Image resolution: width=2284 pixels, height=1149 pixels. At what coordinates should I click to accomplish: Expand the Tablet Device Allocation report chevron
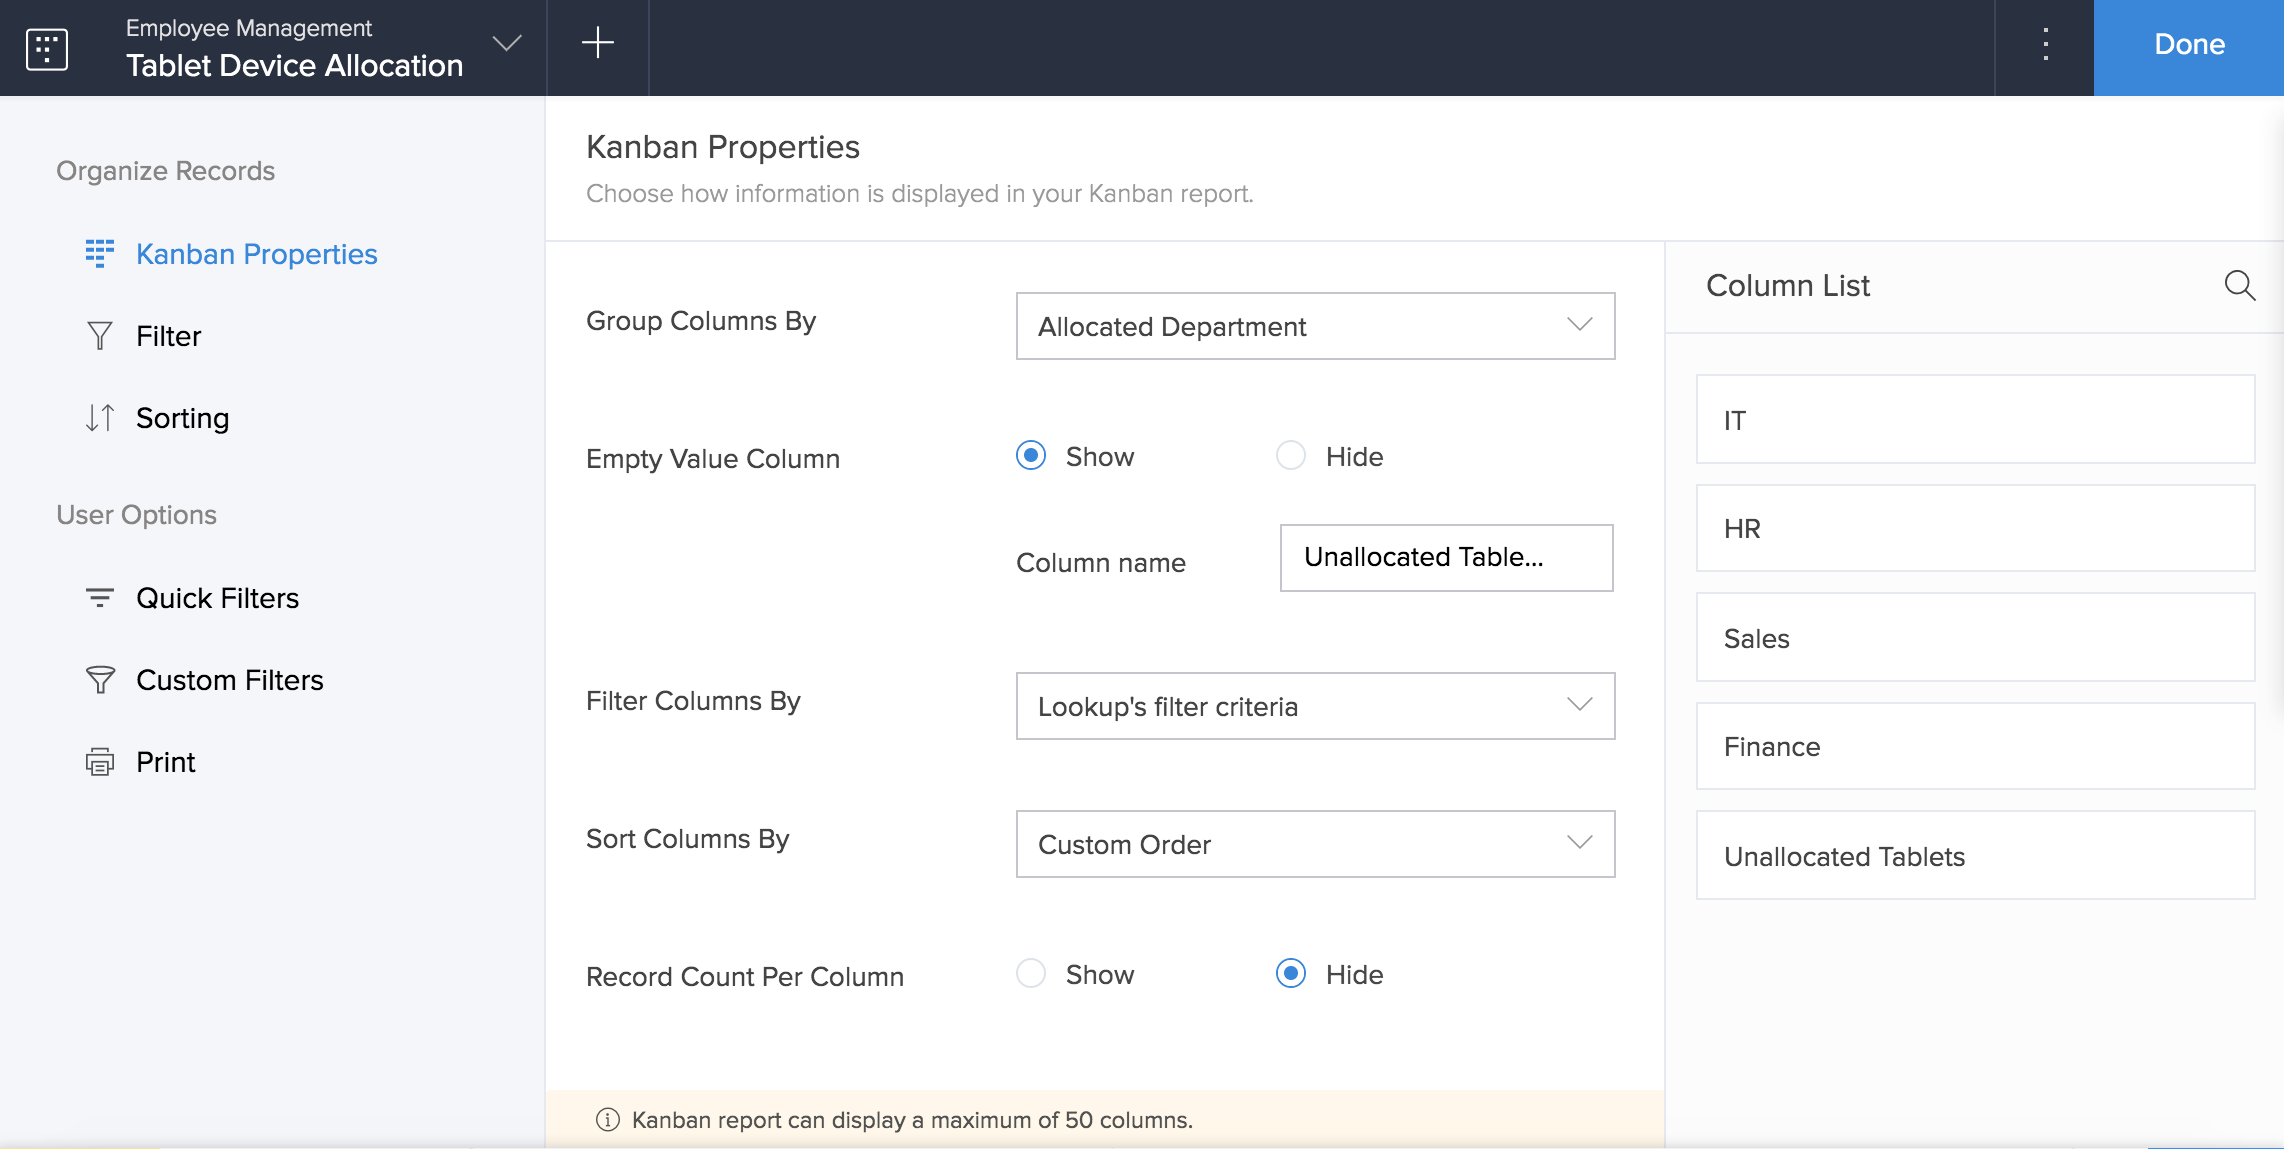click(507, 44)
